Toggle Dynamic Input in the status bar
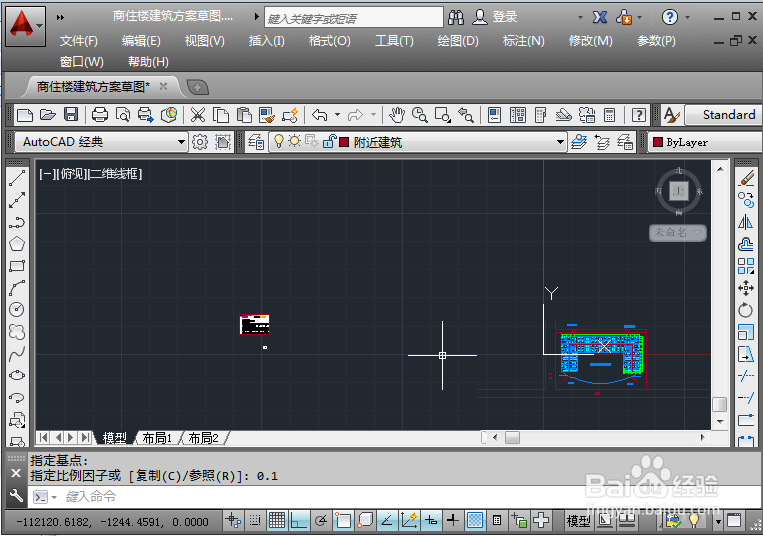763x536 pixels. coord(431,521)
